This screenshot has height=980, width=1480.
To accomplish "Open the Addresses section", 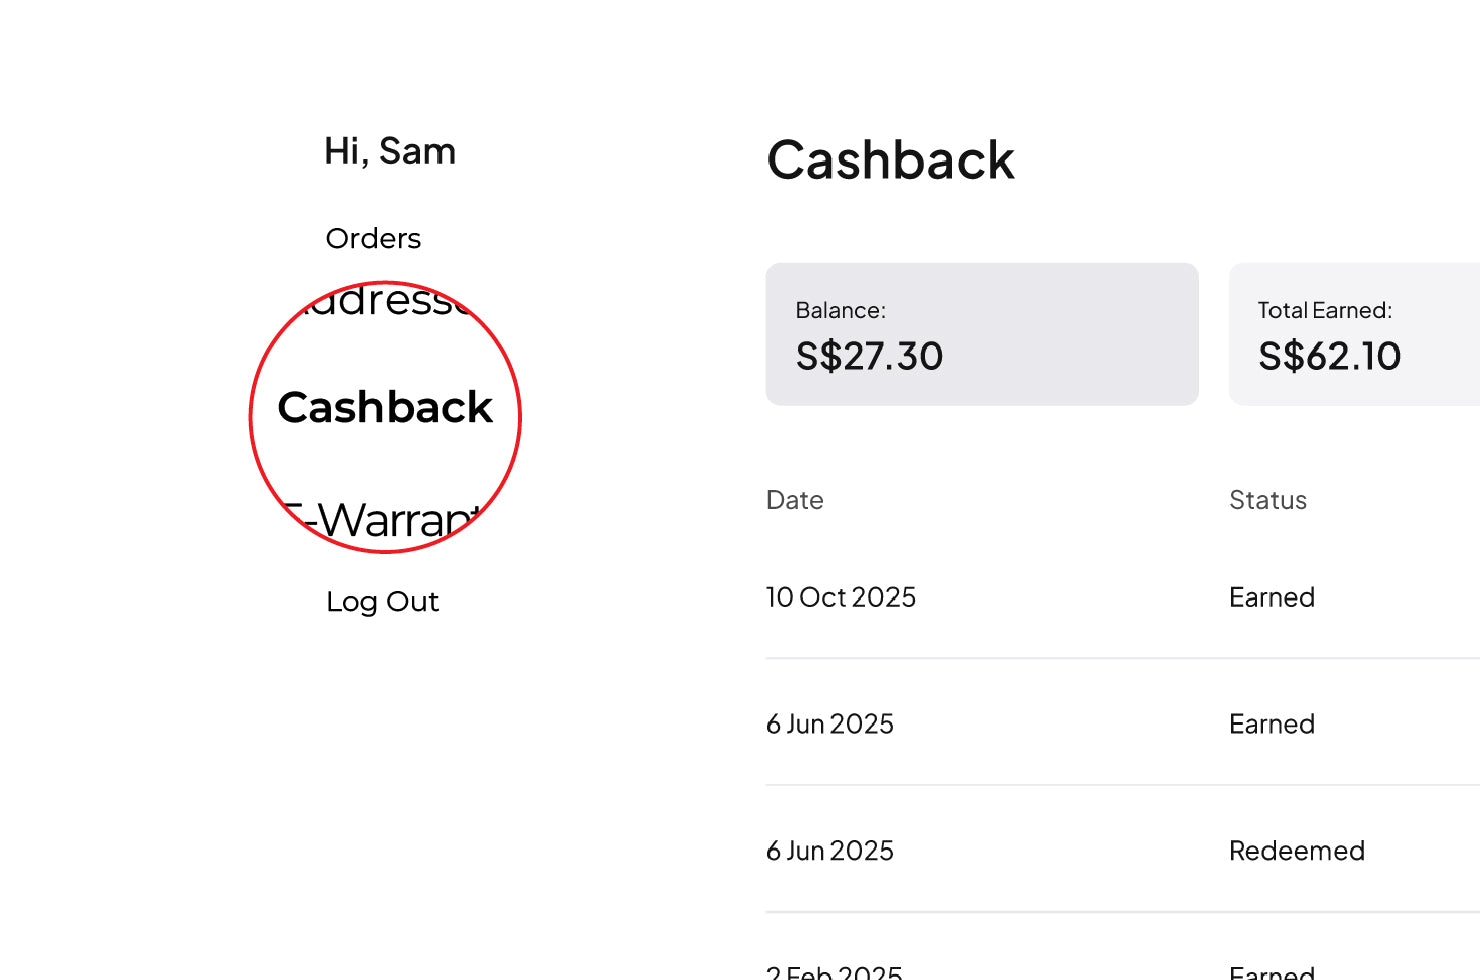I will click(383, 300).
